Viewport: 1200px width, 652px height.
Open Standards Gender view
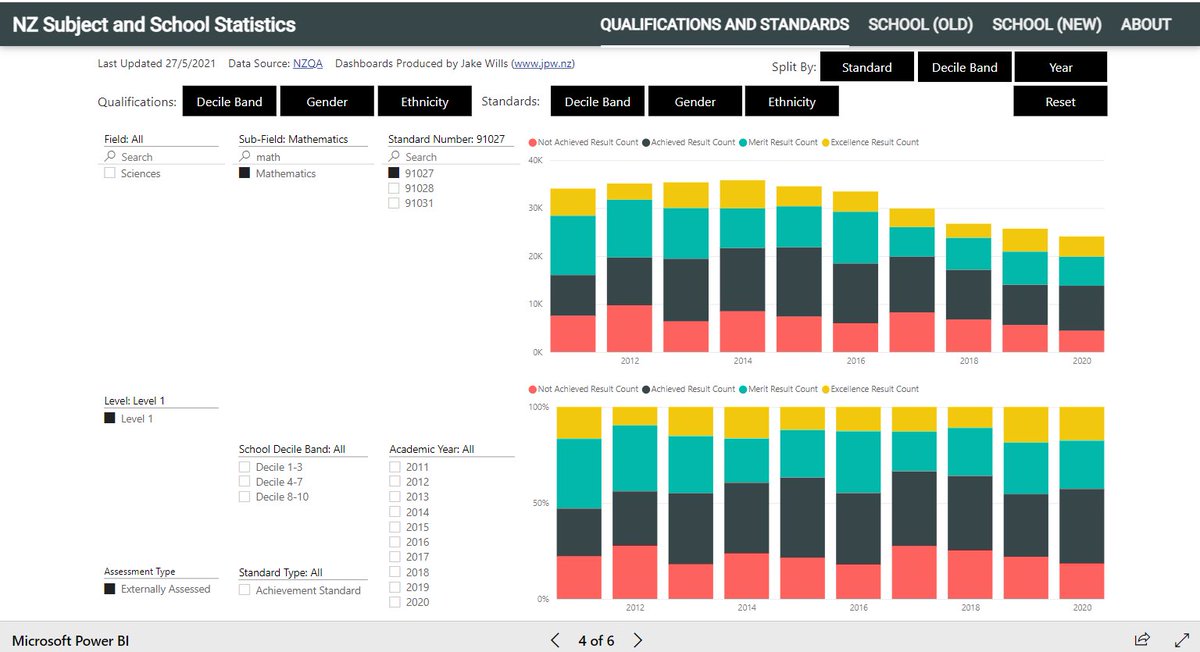coord(695,101)
